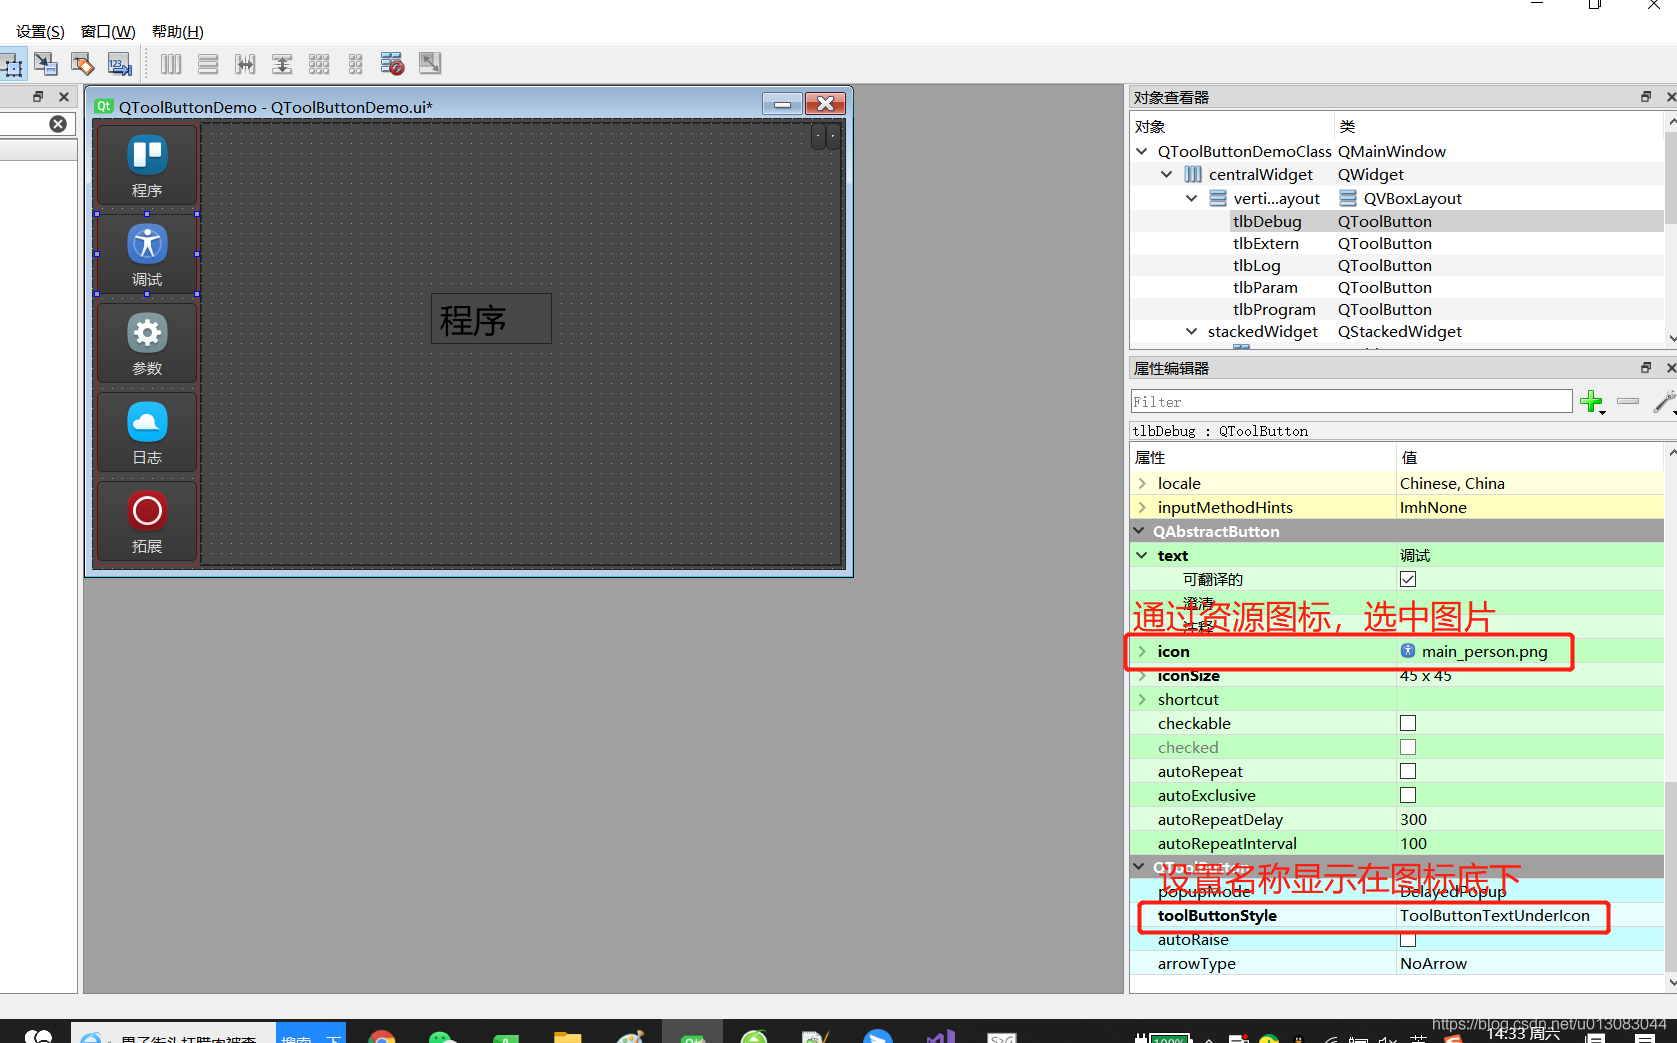Select the 程序 tool button on form
Image resolution: width=1677 pixels, height=1043 pixels.
[x=147, y=165]
